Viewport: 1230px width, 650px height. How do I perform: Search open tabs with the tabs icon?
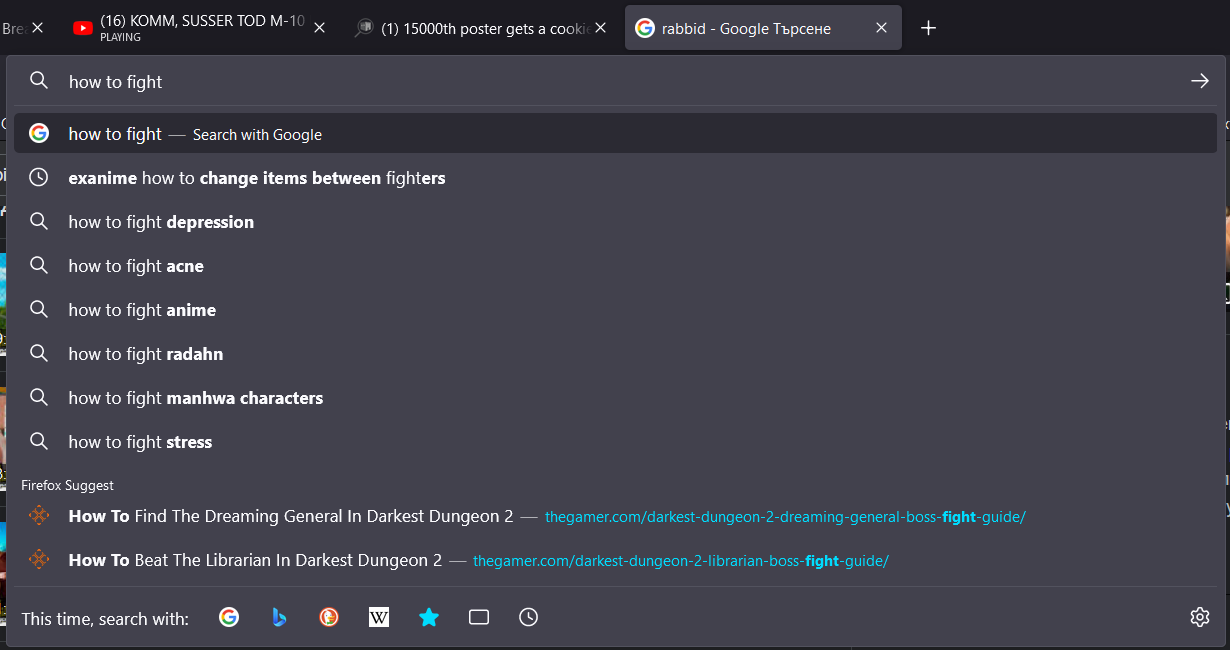479,617
